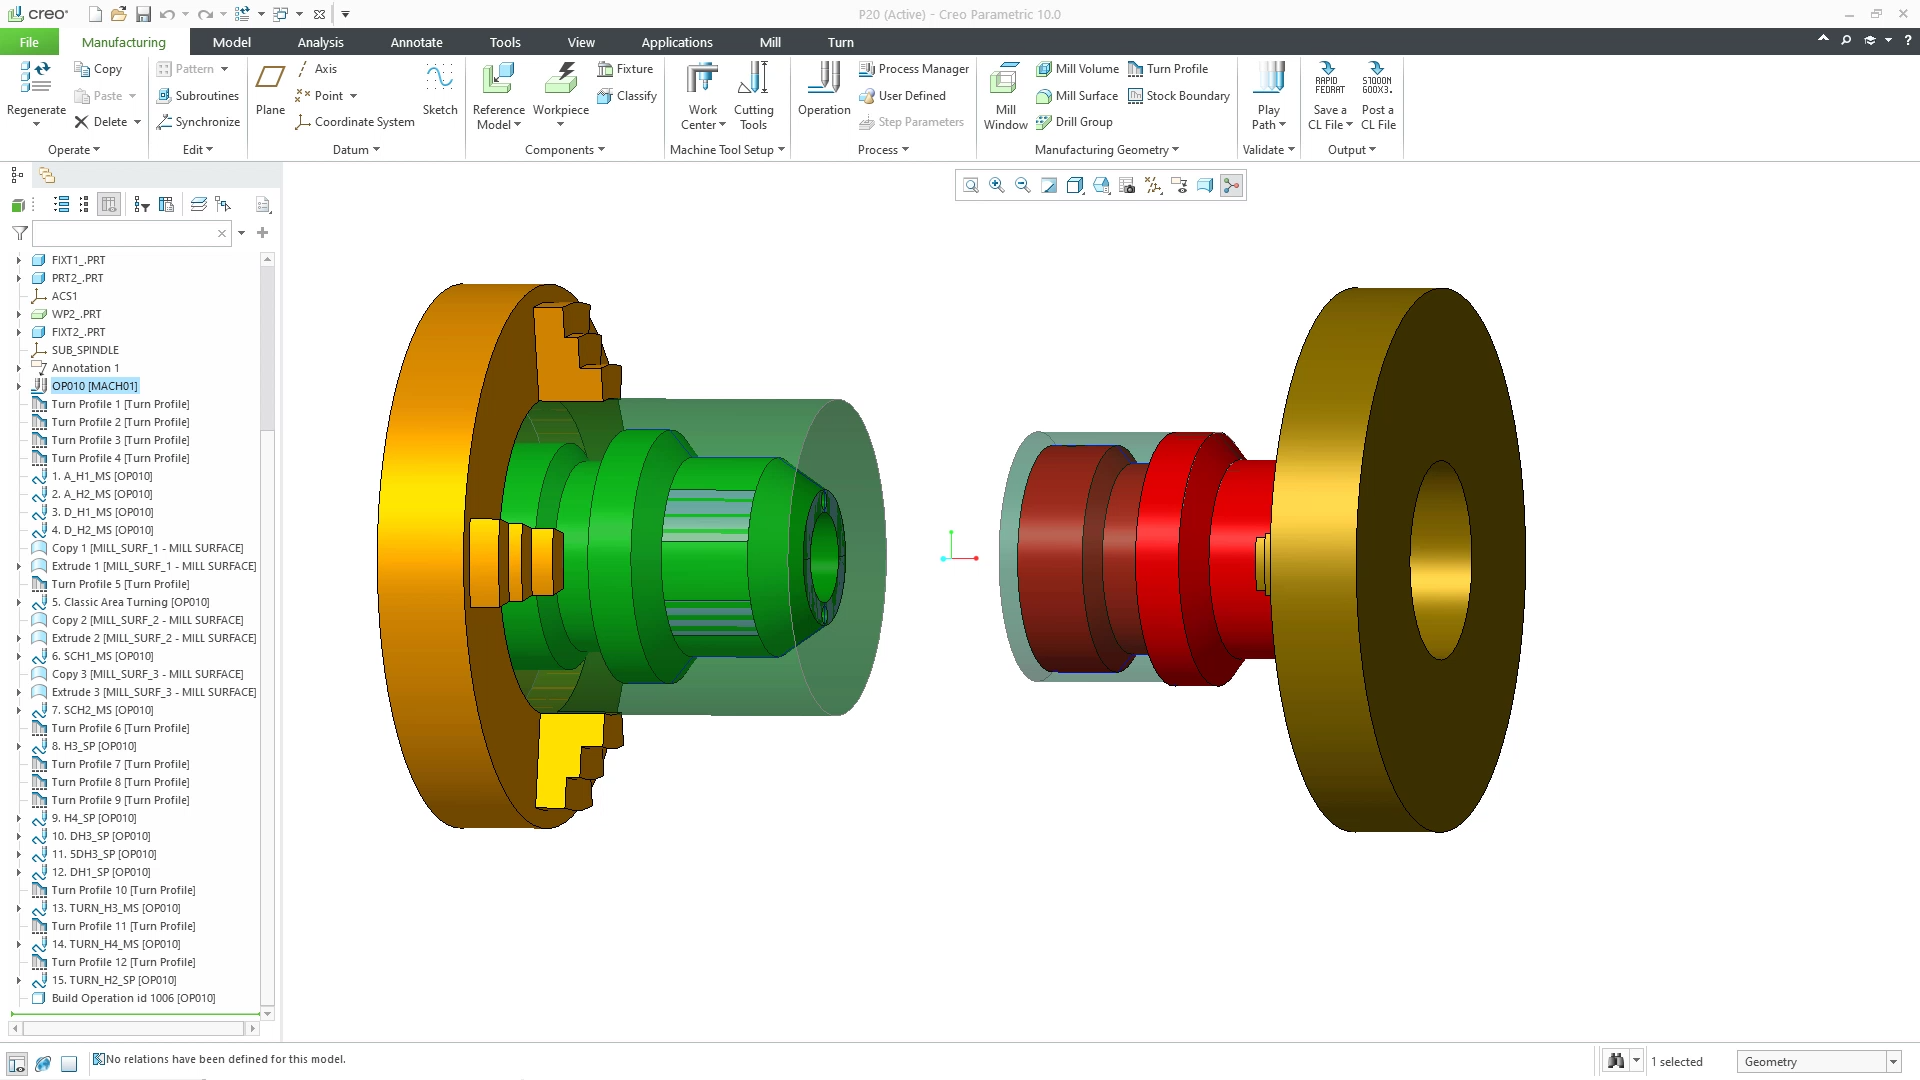
Task: Open the Process Manager
Action: [913, 69]
